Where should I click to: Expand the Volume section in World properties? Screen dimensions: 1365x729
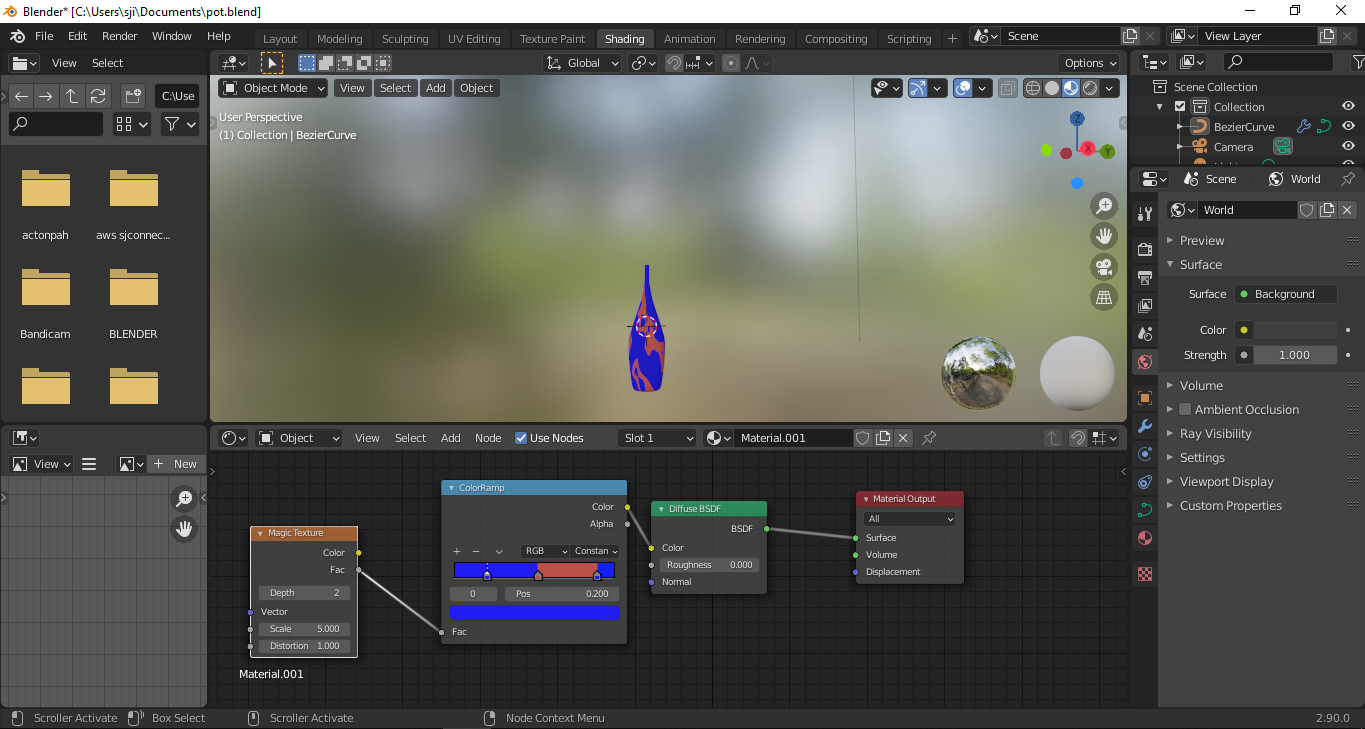(x=1200, y=385)
